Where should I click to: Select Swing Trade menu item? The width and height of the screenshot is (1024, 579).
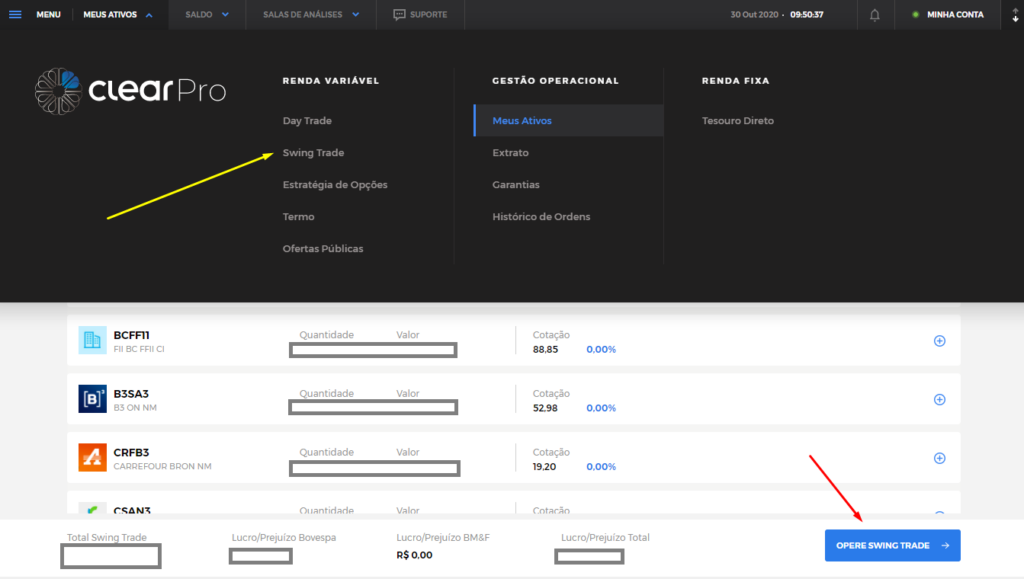tap(313, 153)
